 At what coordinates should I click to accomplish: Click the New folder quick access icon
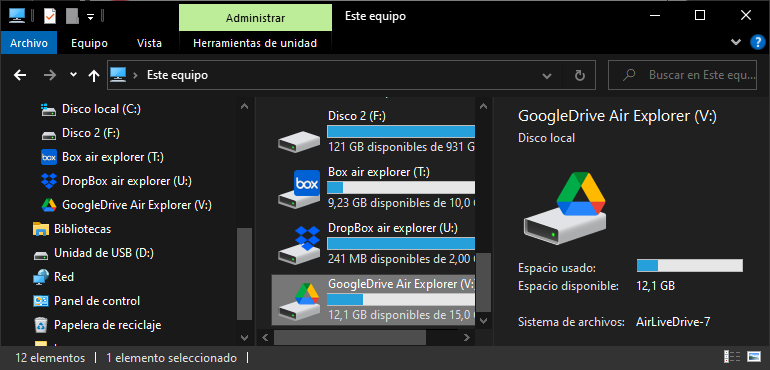tap(72, 16)
